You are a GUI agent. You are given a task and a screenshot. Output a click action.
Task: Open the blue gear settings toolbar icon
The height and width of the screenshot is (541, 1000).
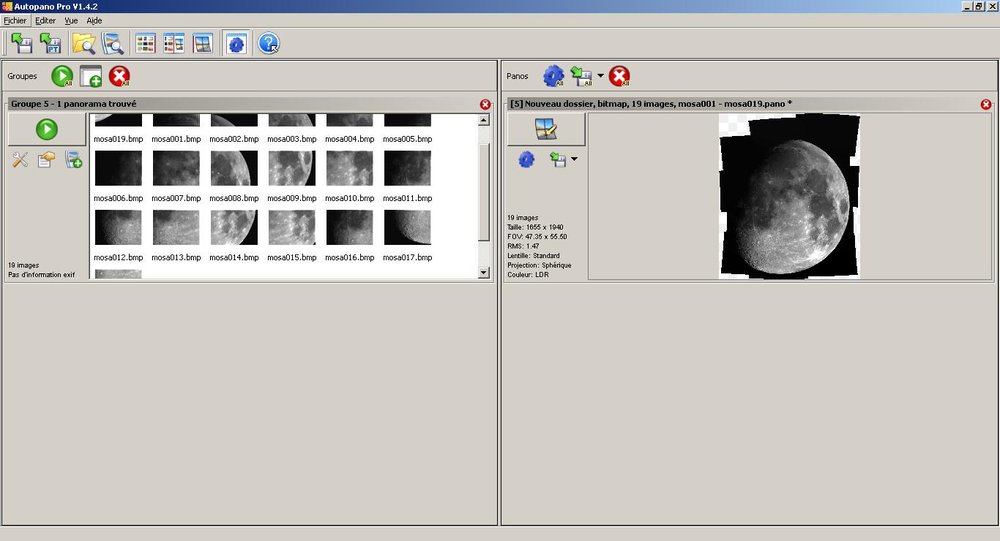click(237, 44)
